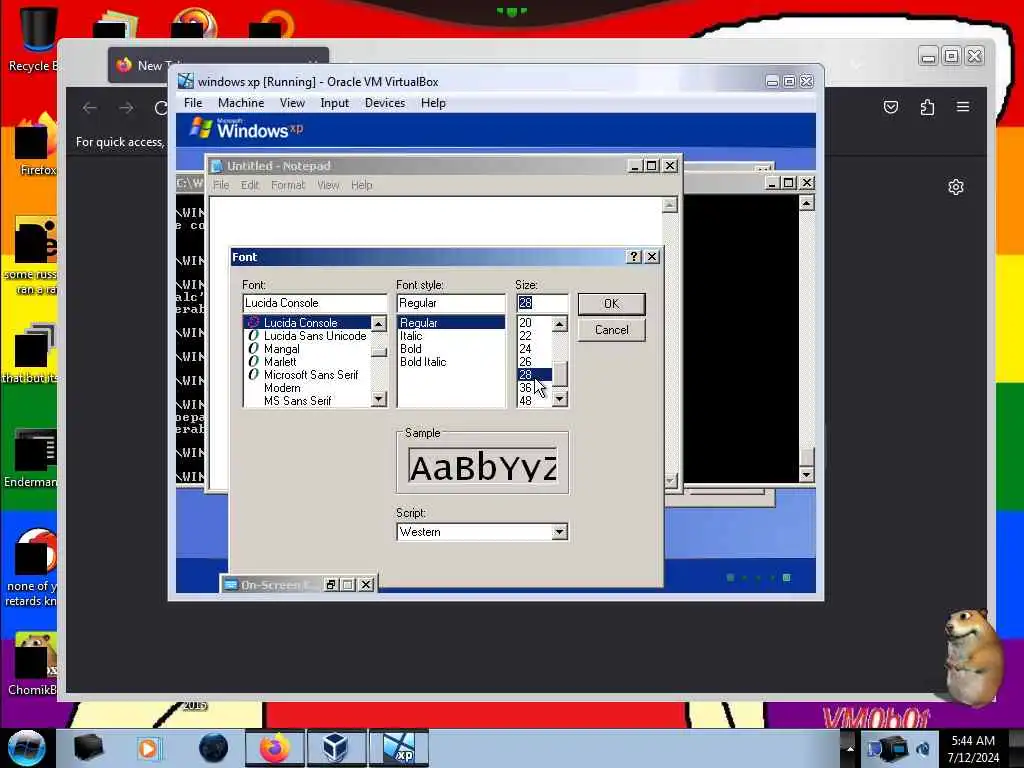
Task: Open Notepad Help menu
Action: (362, 185)
